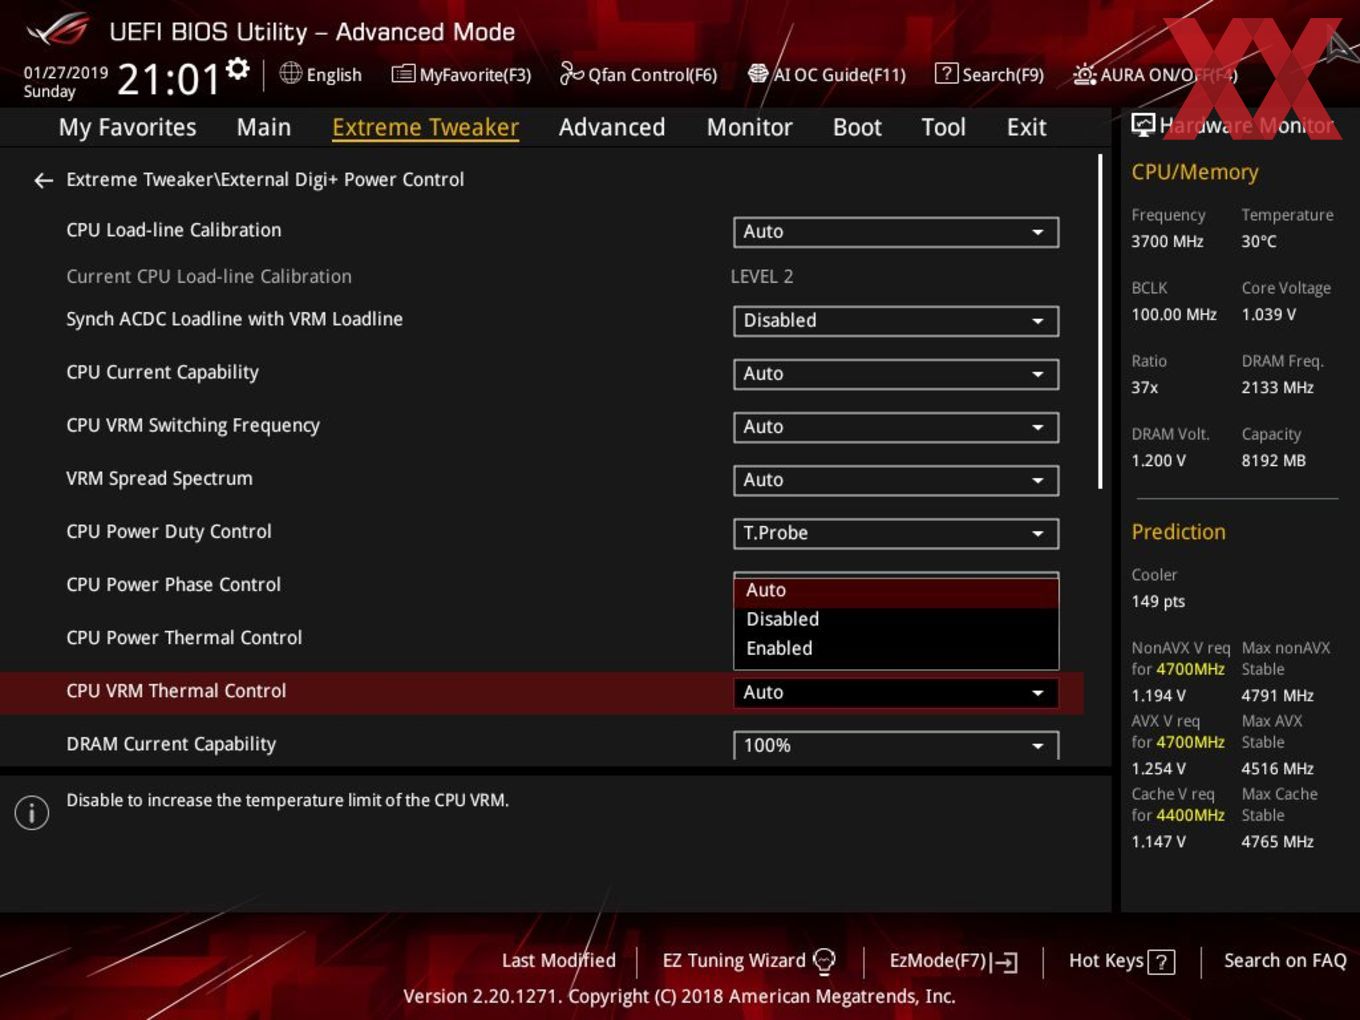Viewport: 1360px width, 1020px height.
Task: Click the Prediction section heading
Action: click(x=1178, y=532)
